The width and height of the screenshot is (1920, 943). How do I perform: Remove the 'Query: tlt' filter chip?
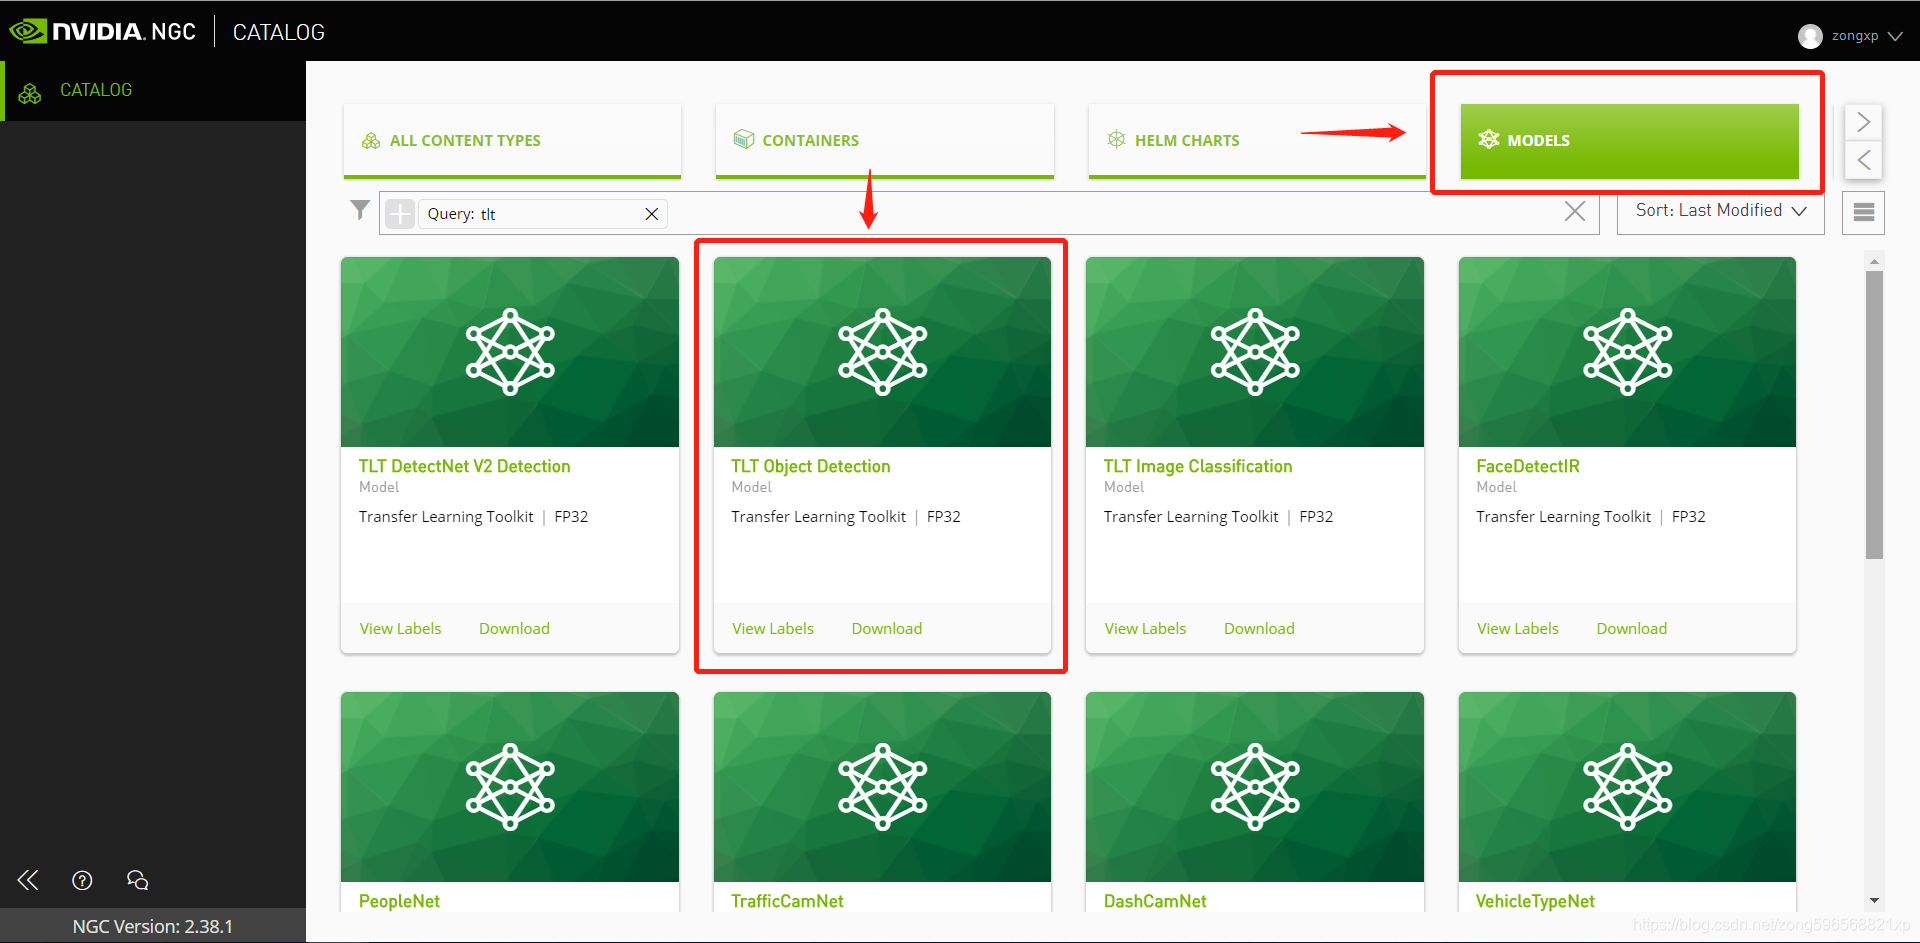click(651, 214)
